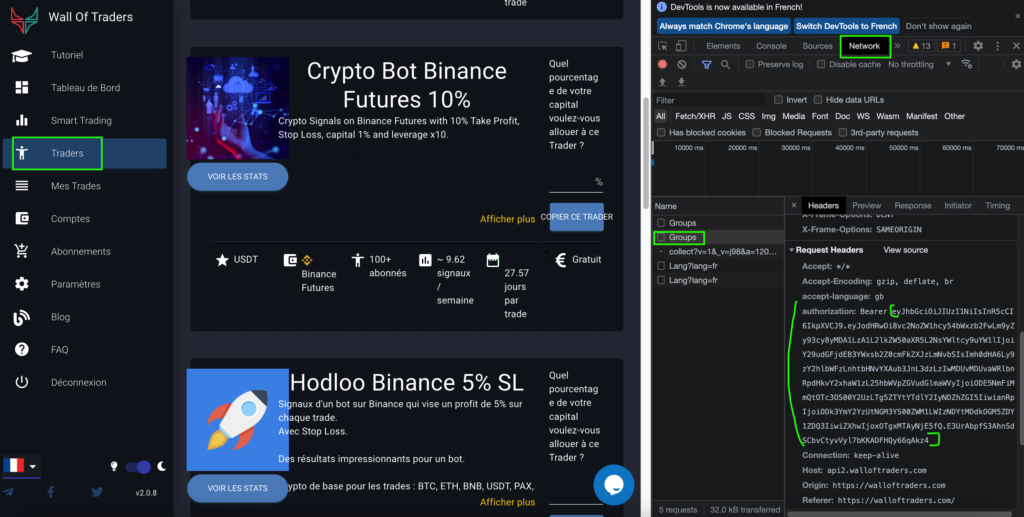Check the Invert checkbox

click(778, 100)
